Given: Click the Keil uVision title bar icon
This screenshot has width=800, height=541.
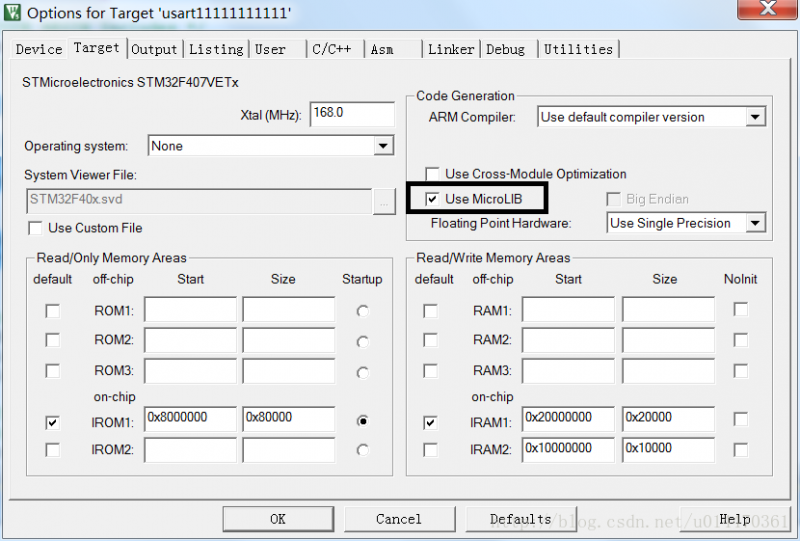Looking at the screenshot, I should tap(12, 12).
